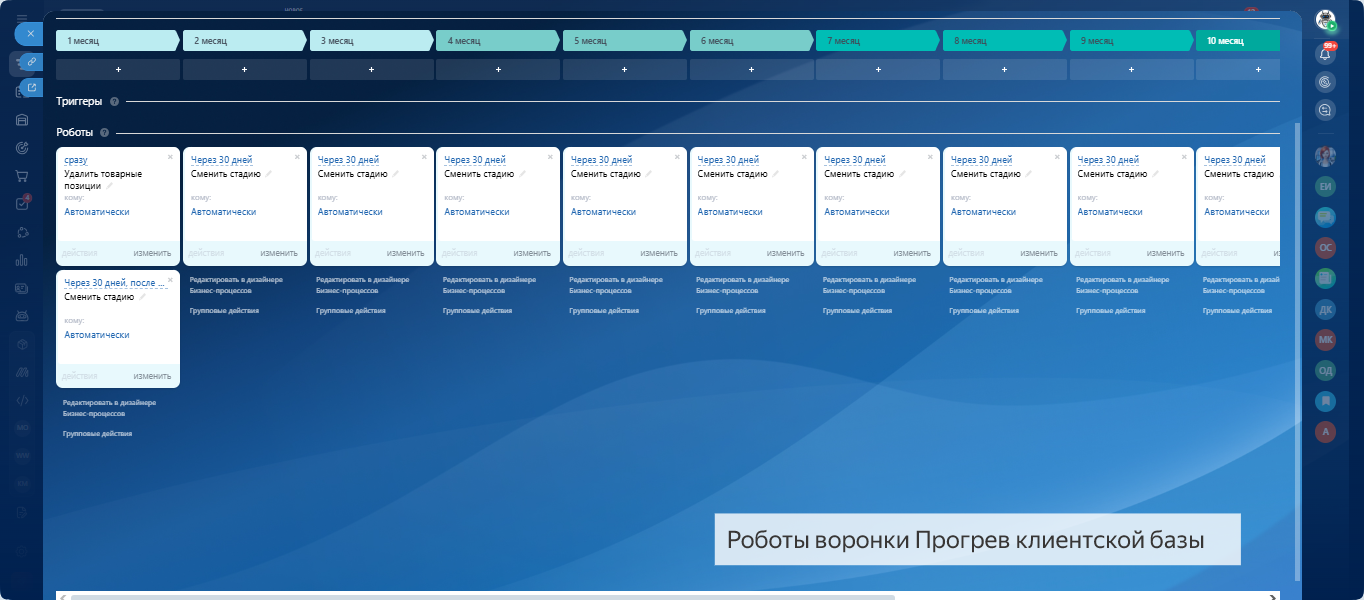Click the horizontal scrollbar at the bottom
The image size is (1364, 600).
(480, 597)
